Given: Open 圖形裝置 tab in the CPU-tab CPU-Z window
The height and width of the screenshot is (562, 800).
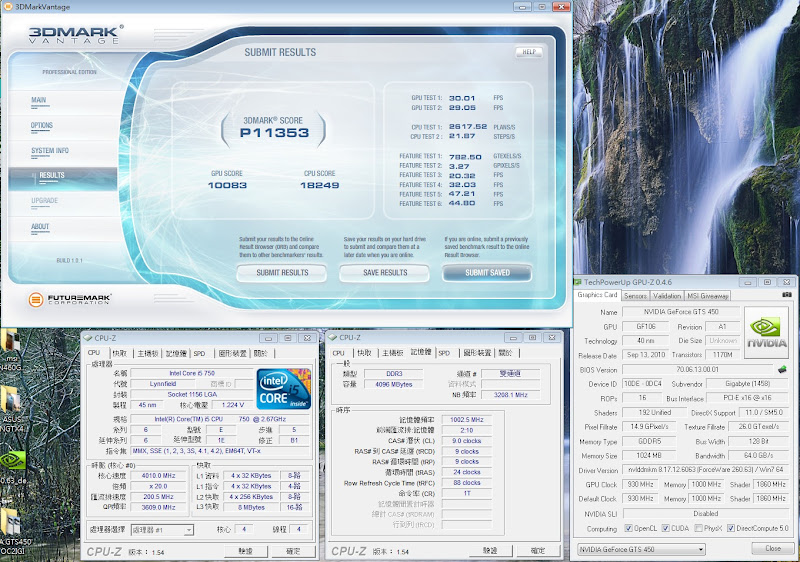Looking at the screenshot, I should coord(232,353).
